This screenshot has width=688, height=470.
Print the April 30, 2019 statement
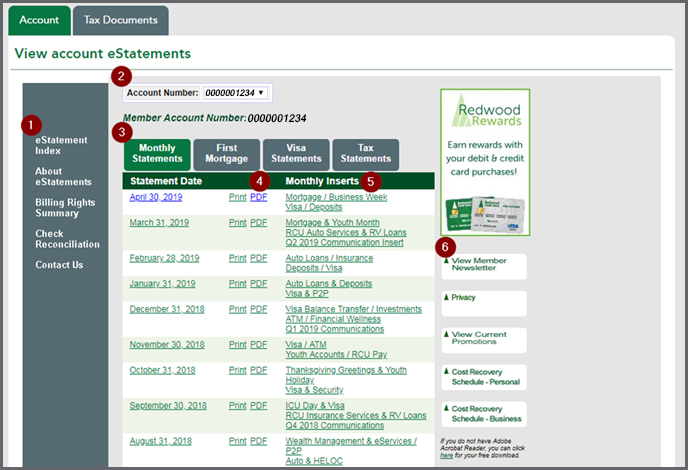pyautogui.click(x=237, y=197)
